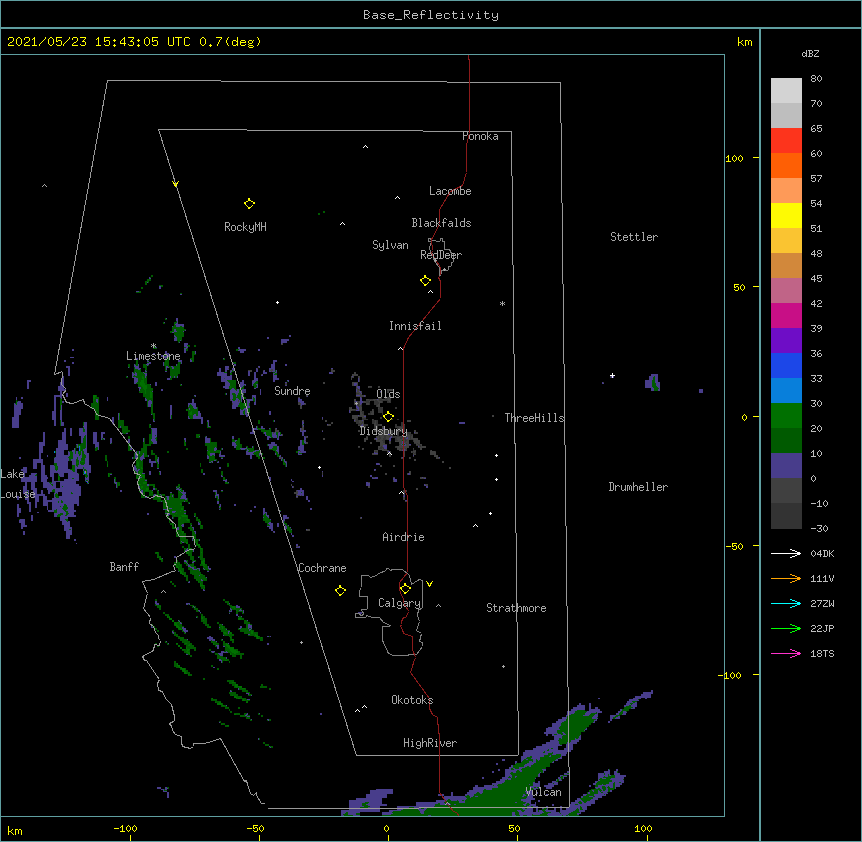Click the blue 36 dBZ color swatch
This screenshot has height=842, width=862.
click(x=786, y=365)
